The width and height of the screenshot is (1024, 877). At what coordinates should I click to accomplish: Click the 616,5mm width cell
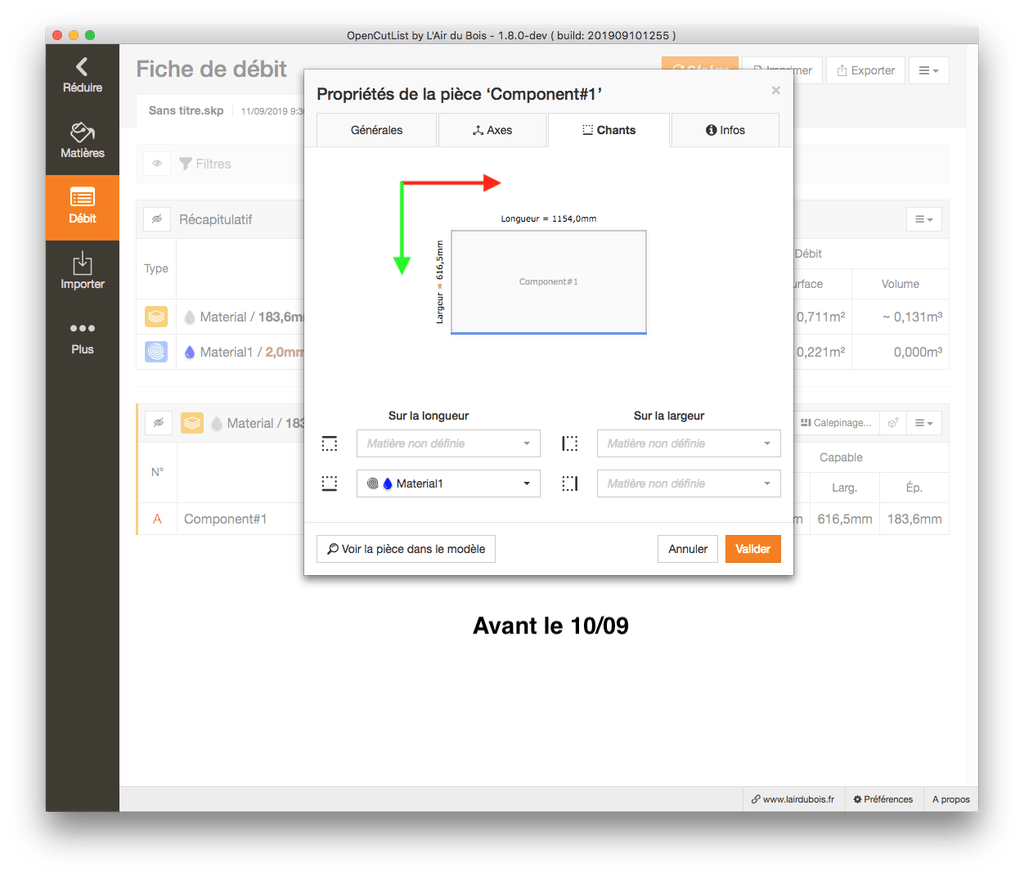coord(845,519)
